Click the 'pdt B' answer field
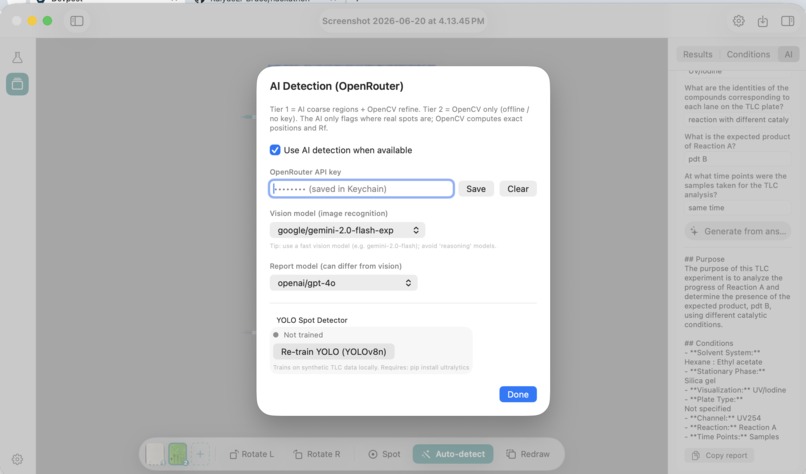This screenshot has width=806, height=474. click(x=738, y=159)
